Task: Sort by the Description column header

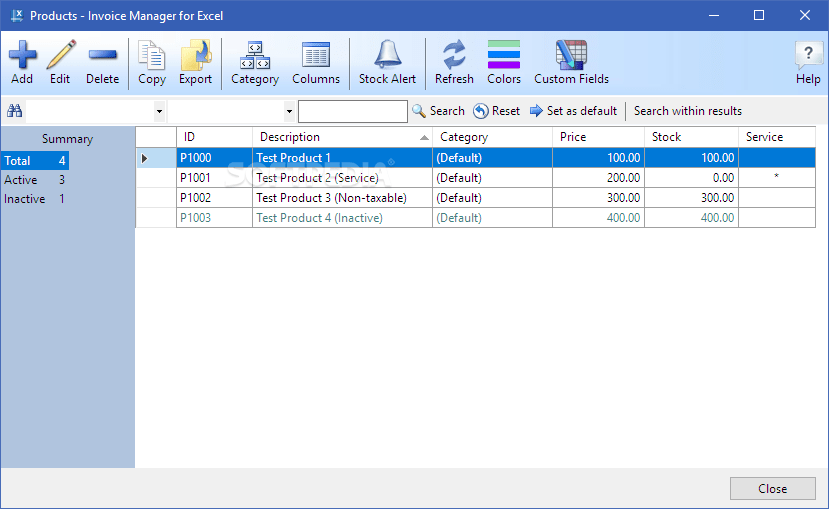Action: coord(342,137)
